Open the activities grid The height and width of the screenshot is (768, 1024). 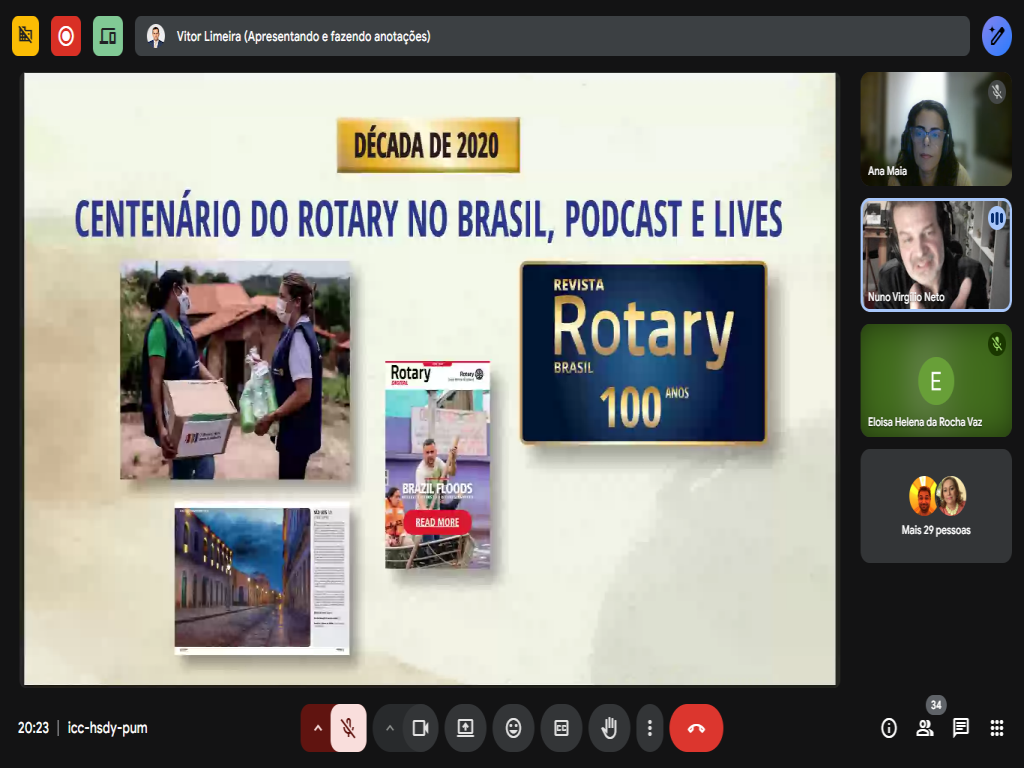[x=996, y=728]
